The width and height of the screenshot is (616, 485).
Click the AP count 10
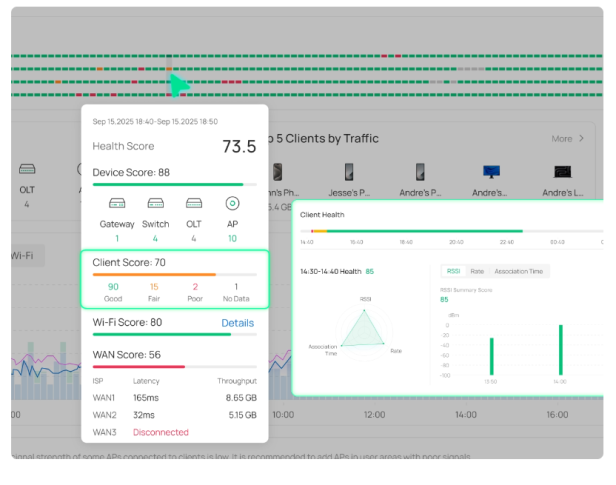click(232, 238)
